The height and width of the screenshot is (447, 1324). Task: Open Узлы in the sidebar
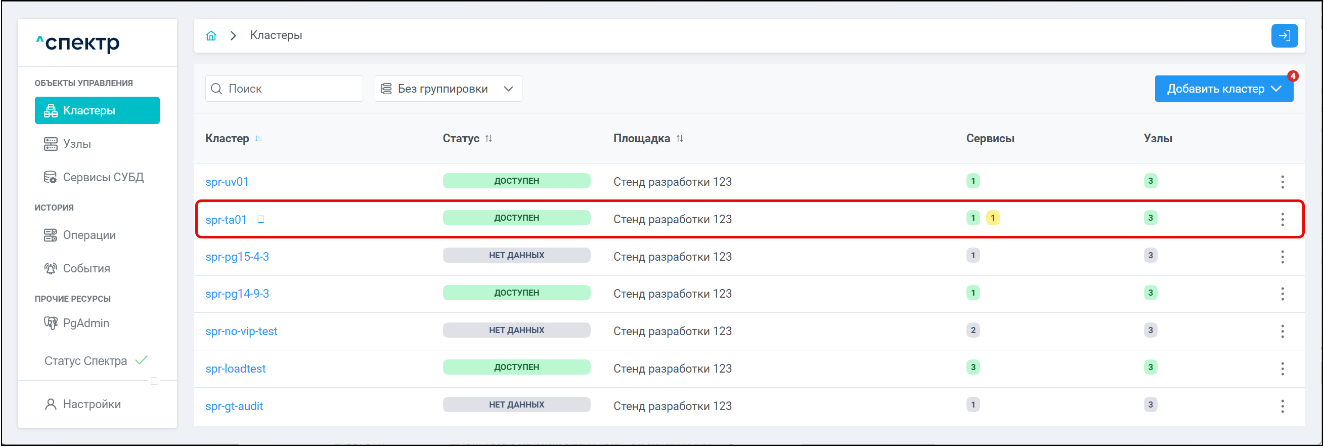[77, 144]
